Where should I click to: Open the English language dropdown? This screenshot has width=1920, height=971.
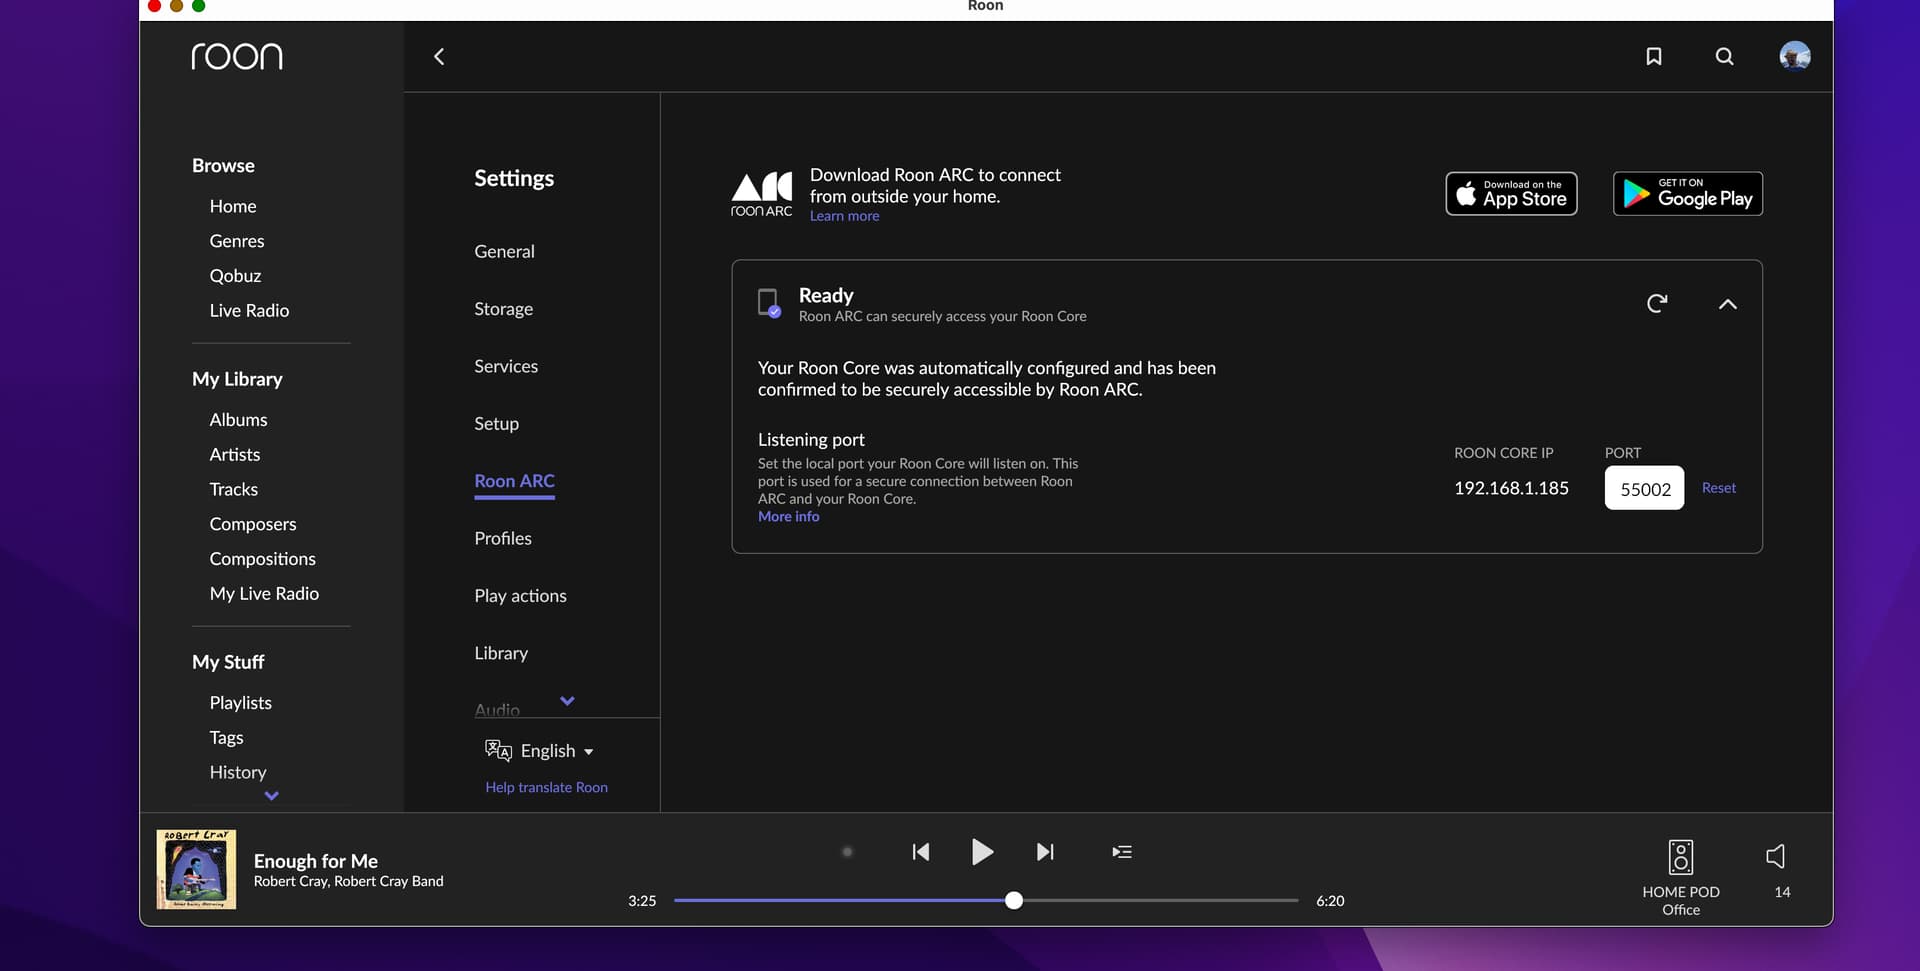[x=557, y=751]
